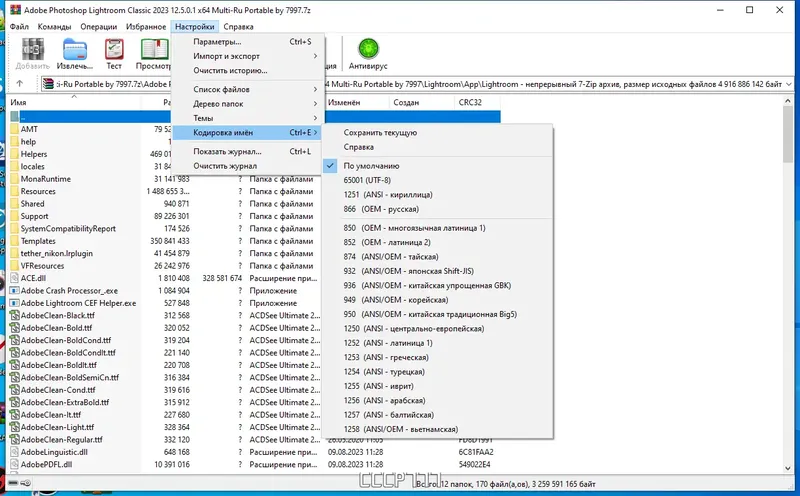800x496 pixels.
Task: Select the AdobePDFL.dll row
Action: 254,464
